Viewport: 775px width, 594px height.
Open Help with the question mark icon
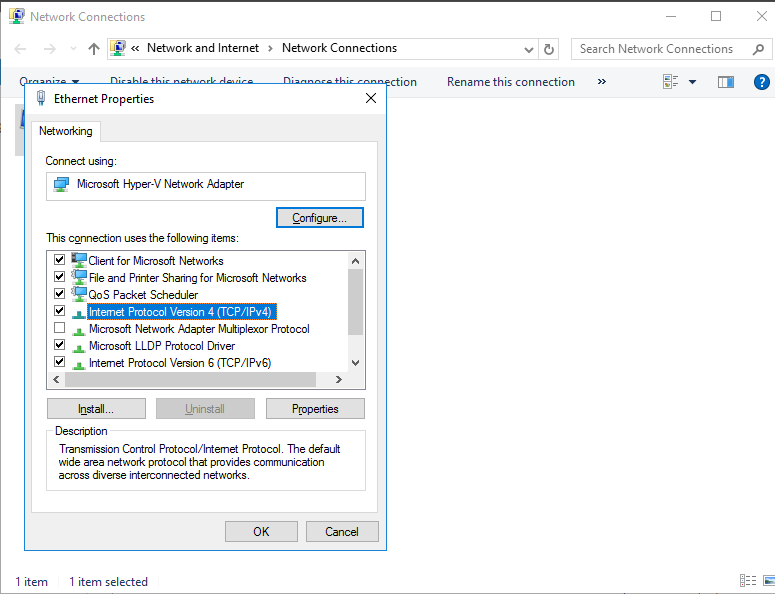coord(762,82)
